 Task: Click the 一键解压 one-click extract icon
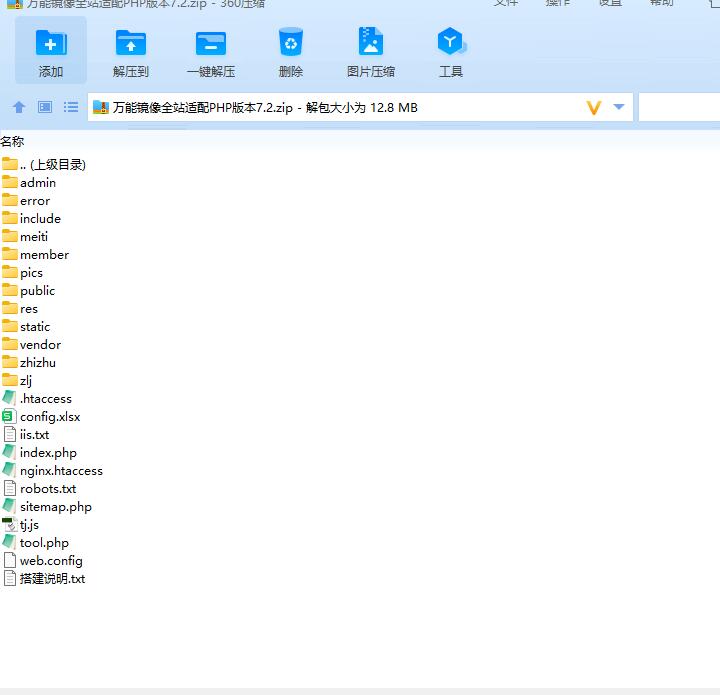(x=211, y=44)
